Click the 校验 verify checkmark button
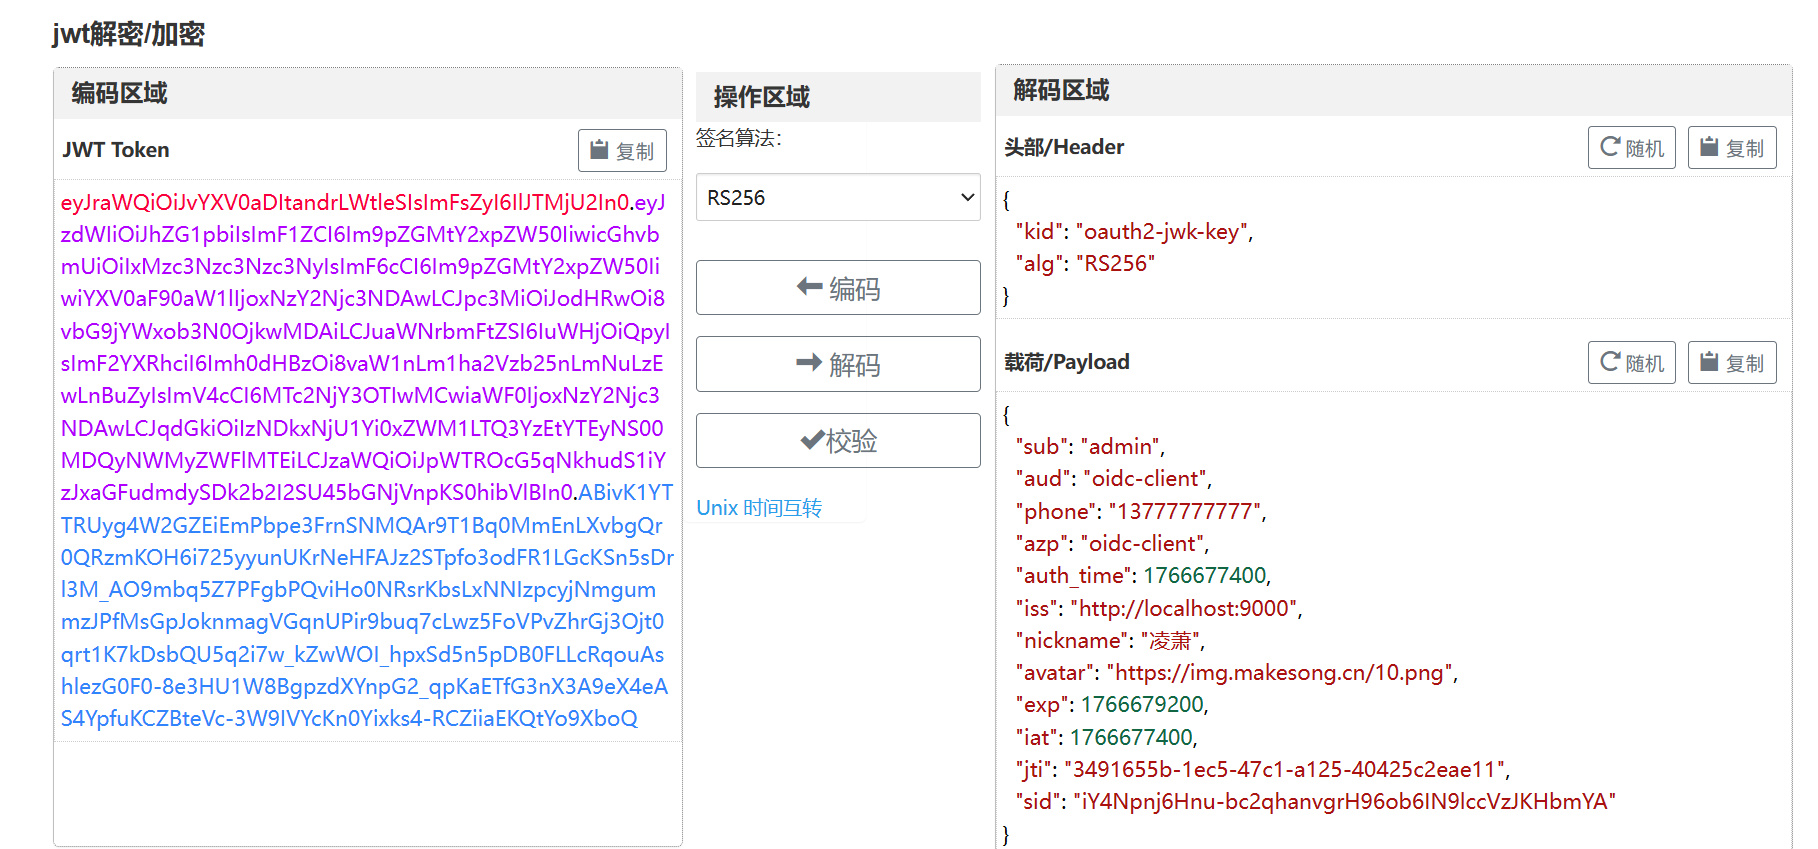The width and height of the screenshot is (1818, 849). tap(838, 441)
